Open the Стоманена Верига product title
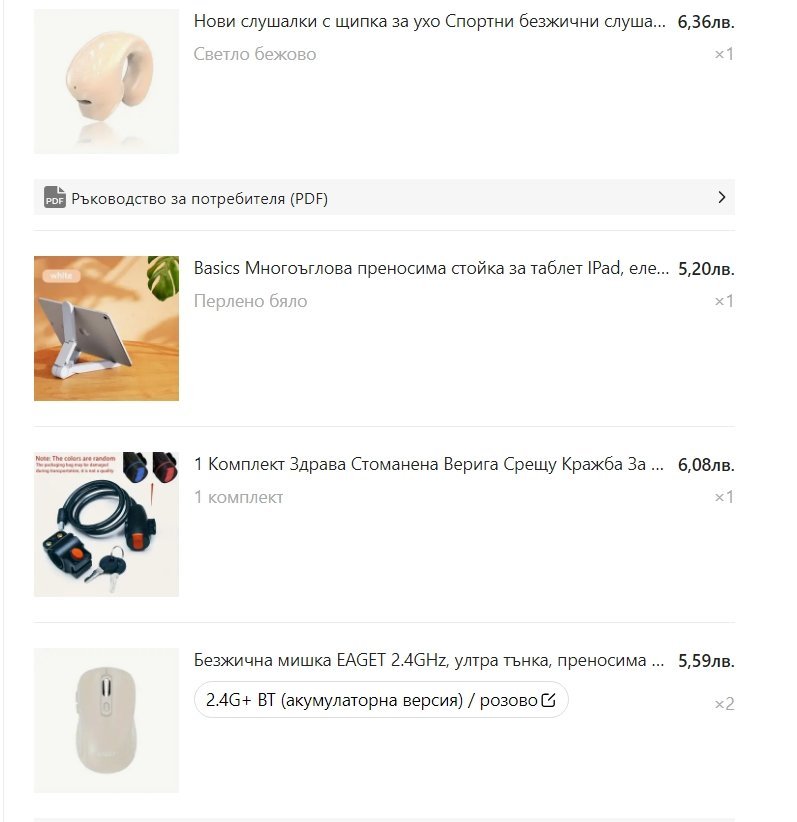This screenshot has height=822, width=797. pos(428,464)
